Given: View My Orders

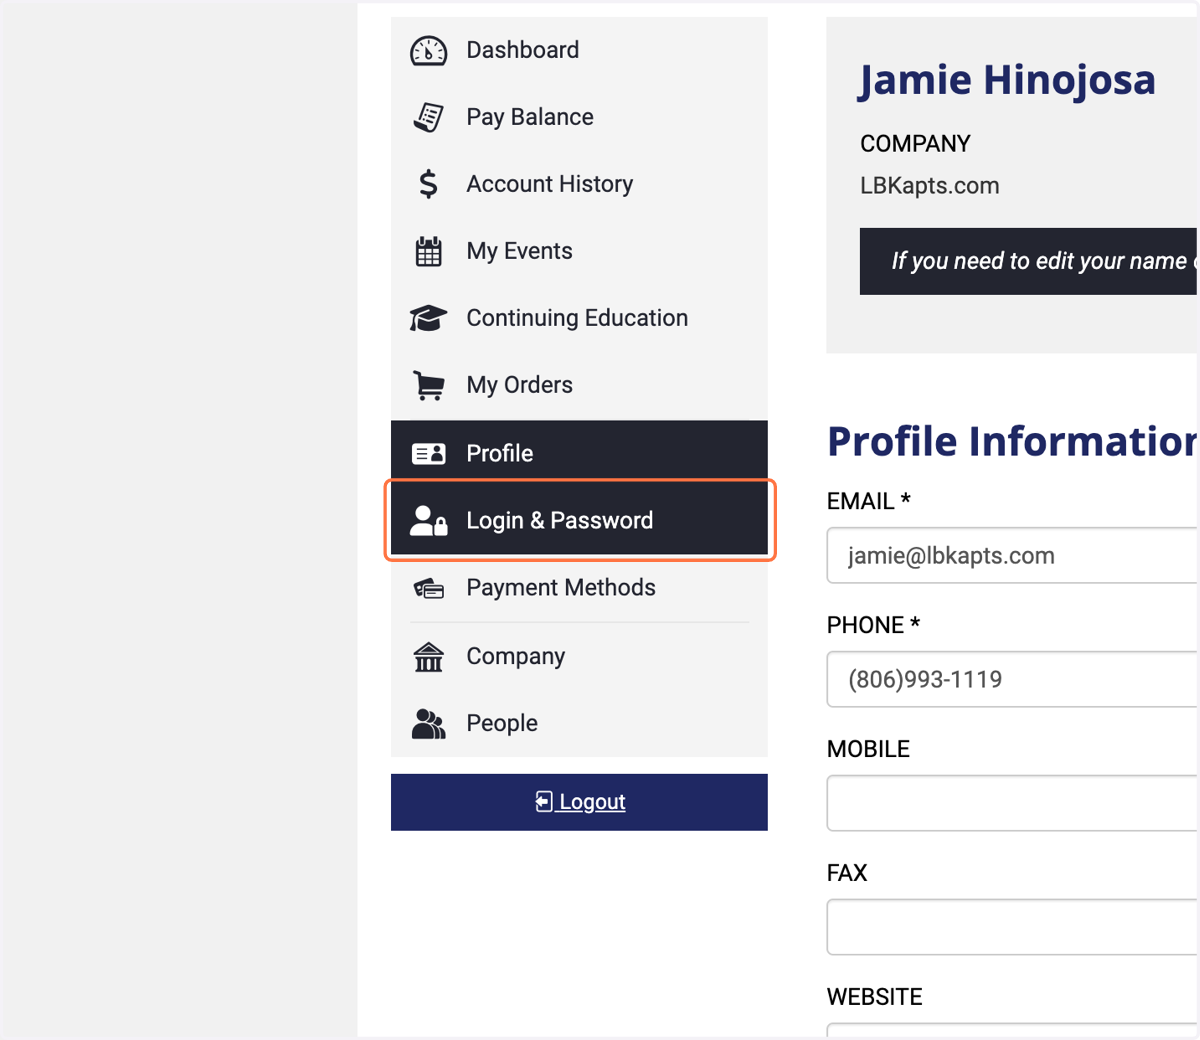Looking at the screenshot, I should 579,385.
